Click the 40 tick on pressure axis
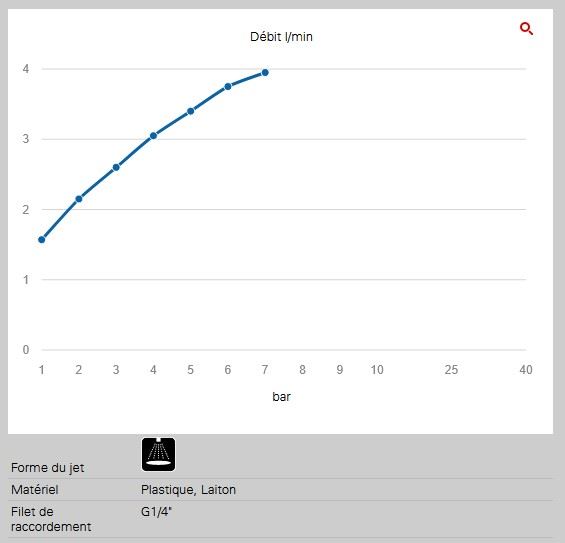 tap(526, 370)
